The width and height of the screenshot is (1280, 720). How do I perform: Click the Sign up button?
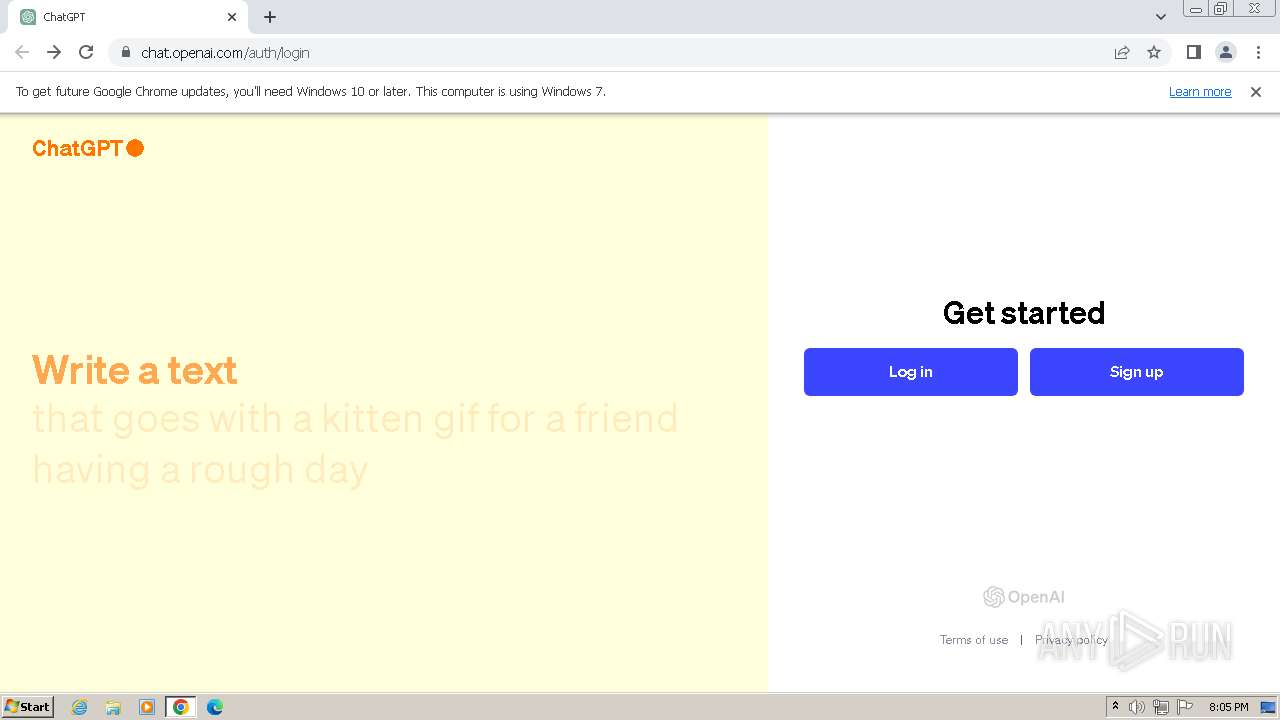click(x=1136, y=372)
